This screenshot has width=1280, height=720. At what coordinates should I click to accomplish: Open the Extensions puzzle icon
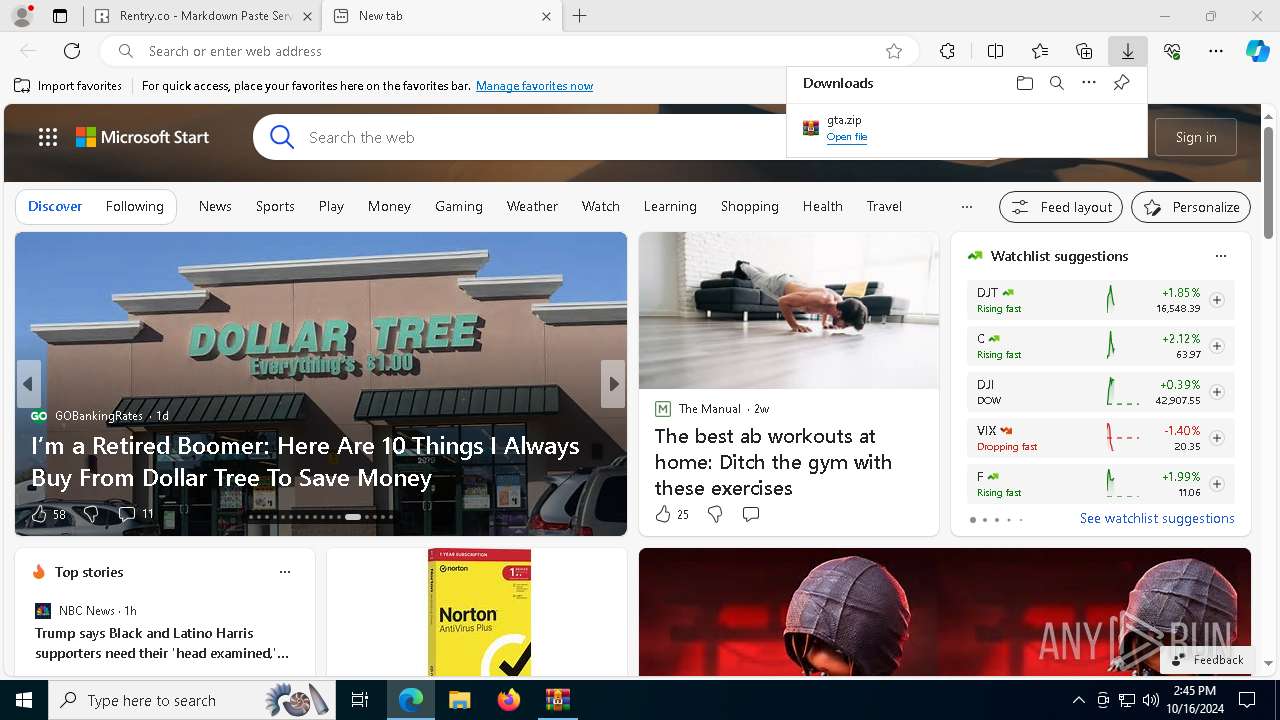[x=948, y=51]
